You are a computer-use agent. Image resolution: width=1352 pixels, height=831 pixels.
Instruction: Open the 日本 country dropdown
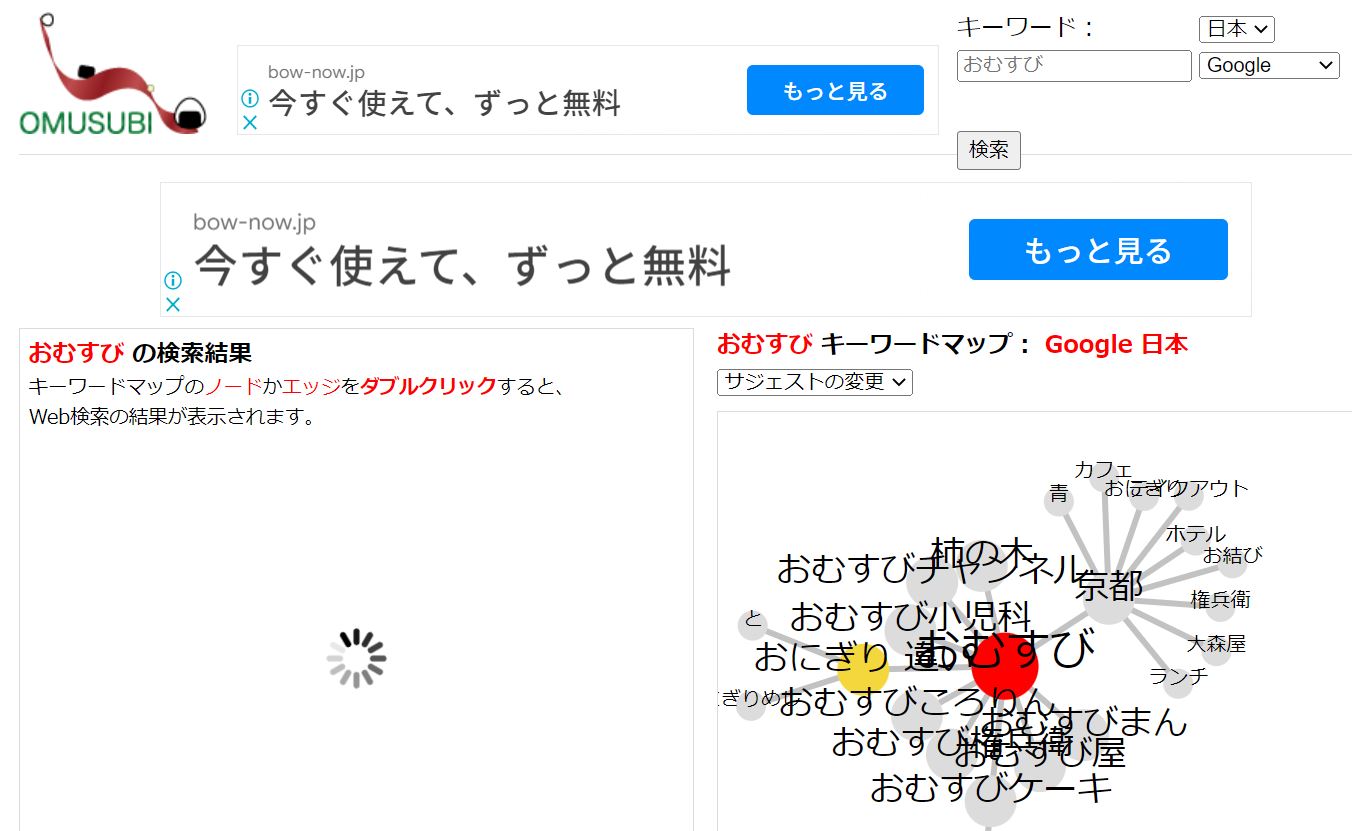[x=1237, y=29]
